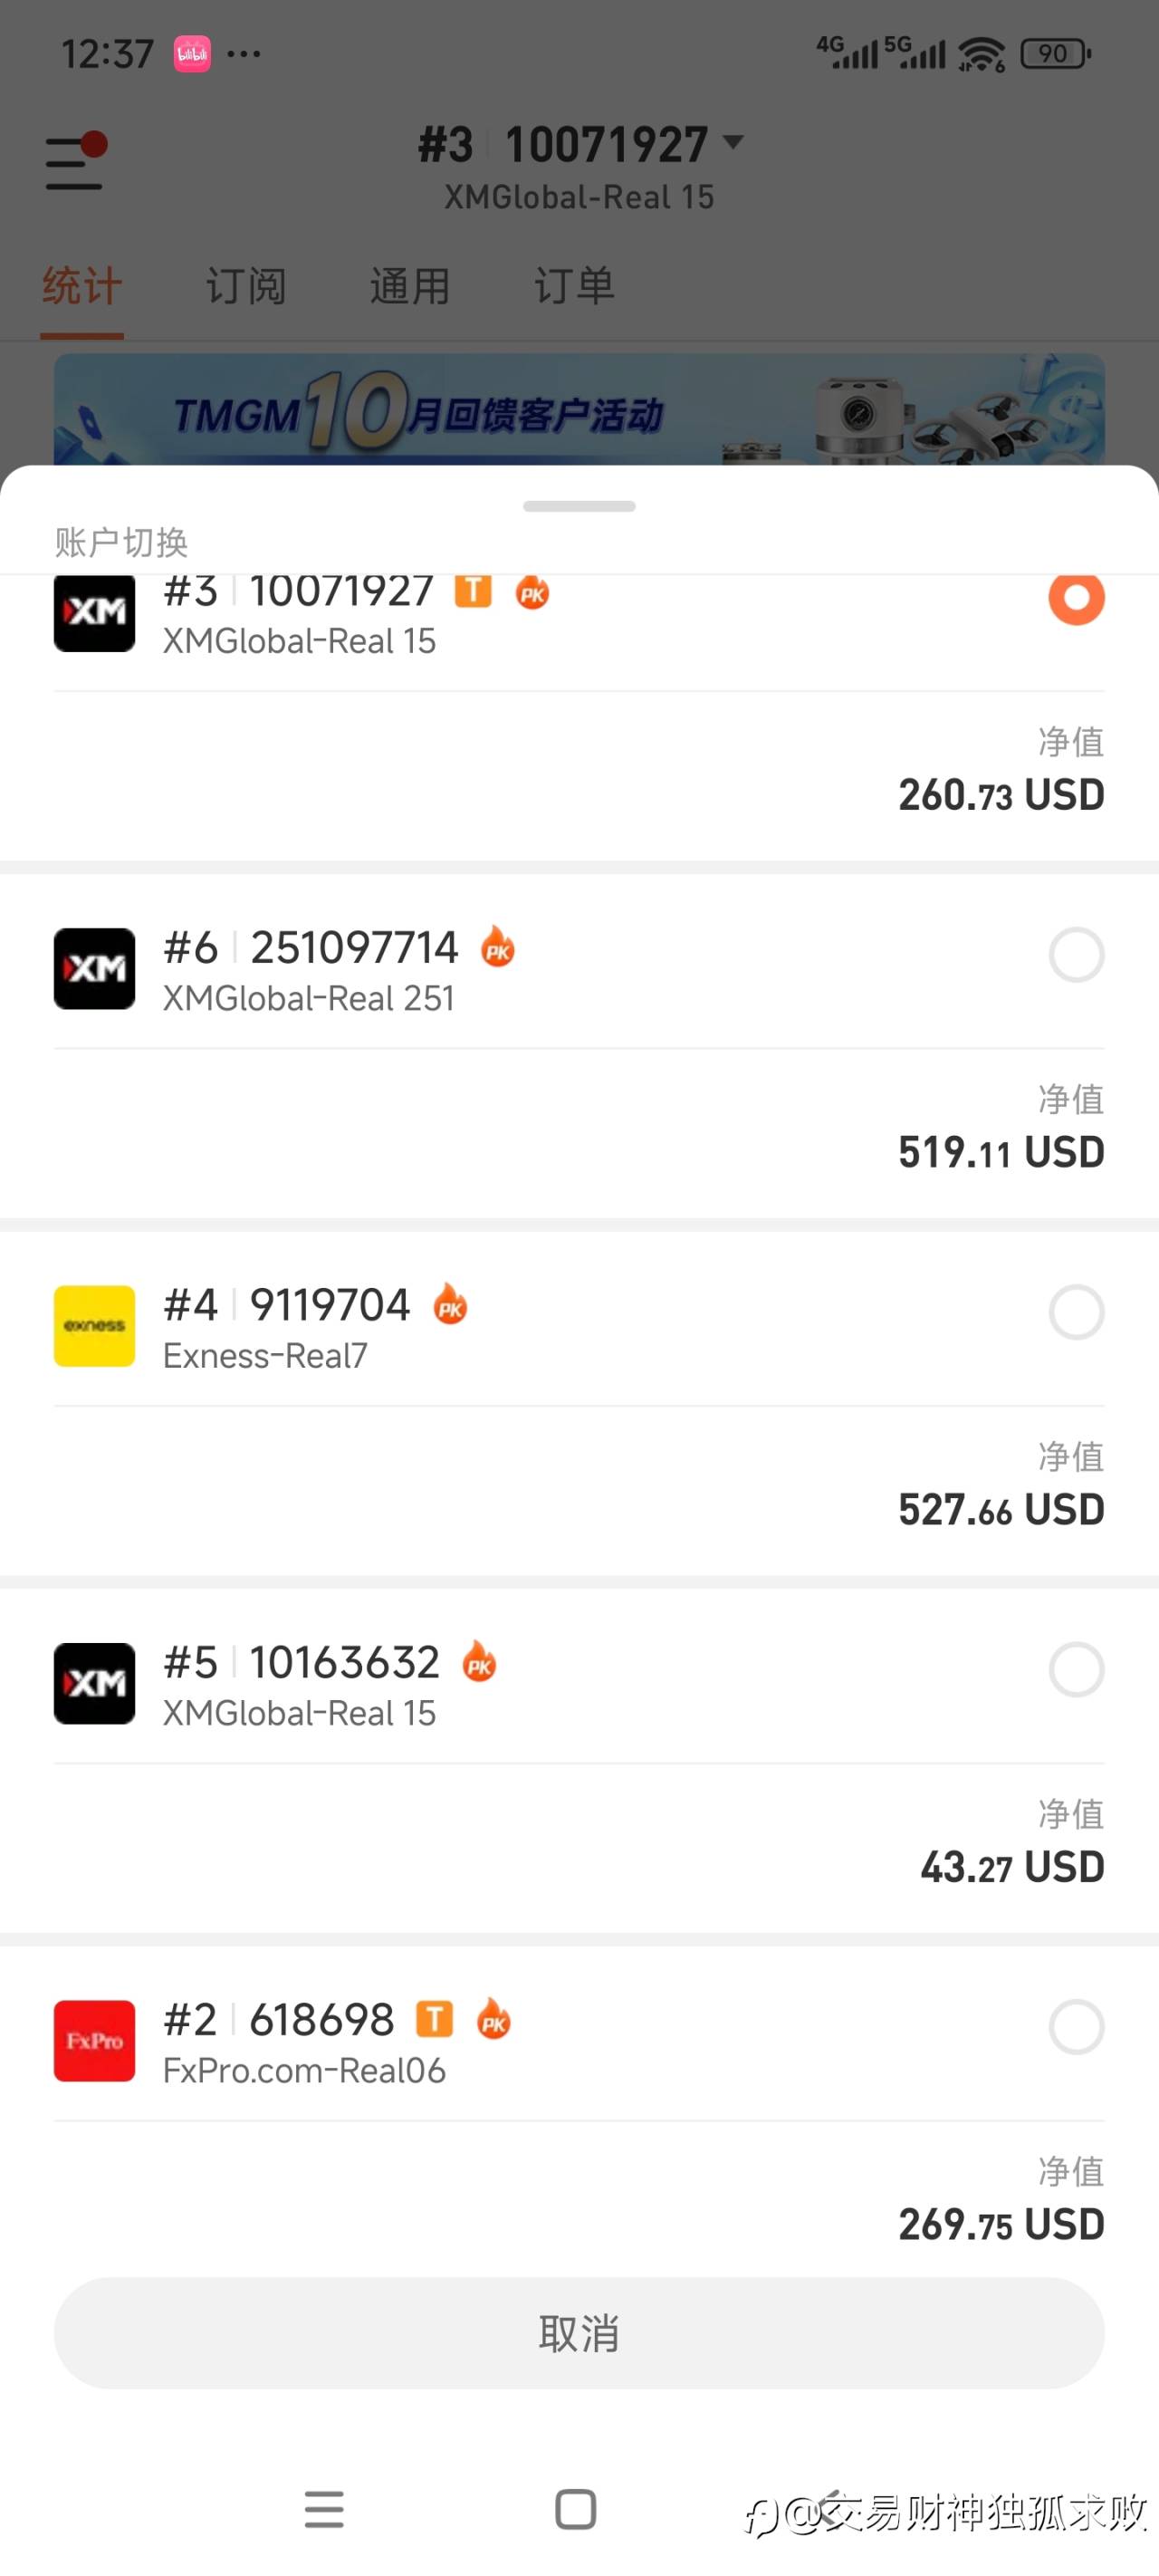Tap the XM logo for account 10163632
Viewport: 1159px width, 2576px height.
point(94,1683)
